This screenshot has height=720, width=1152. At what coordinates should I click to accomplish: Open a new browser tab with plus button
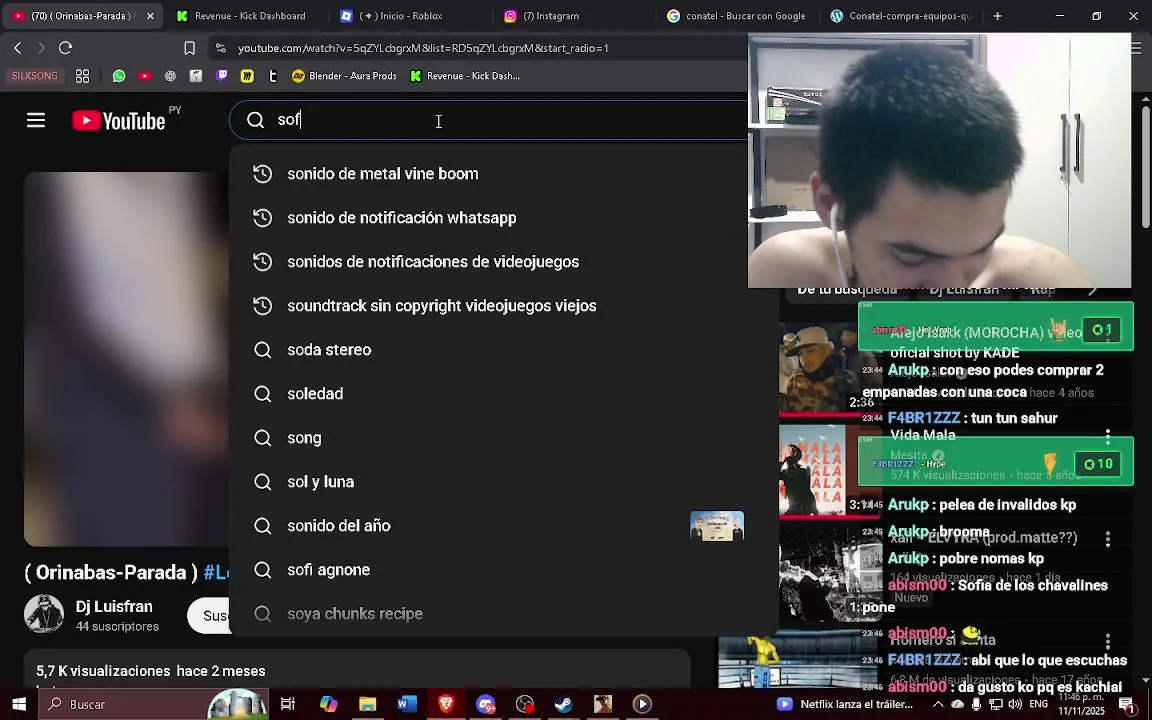click(997, 15)
